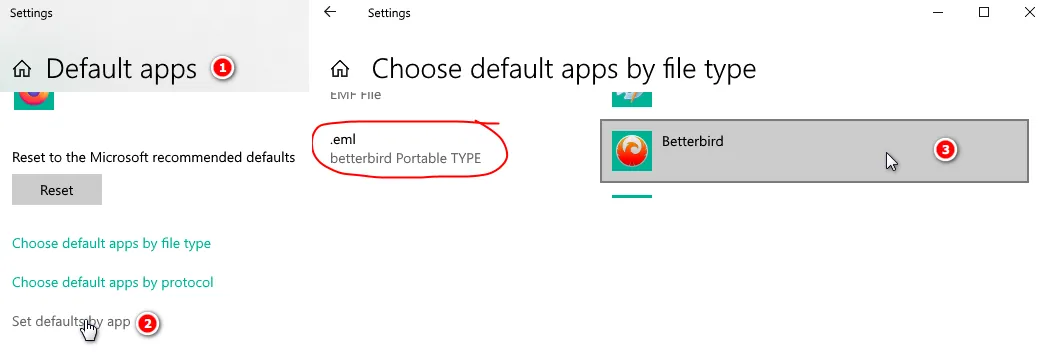Click the red badge numbered 1
Screen dimensions: 1045x360
(222, 68)
